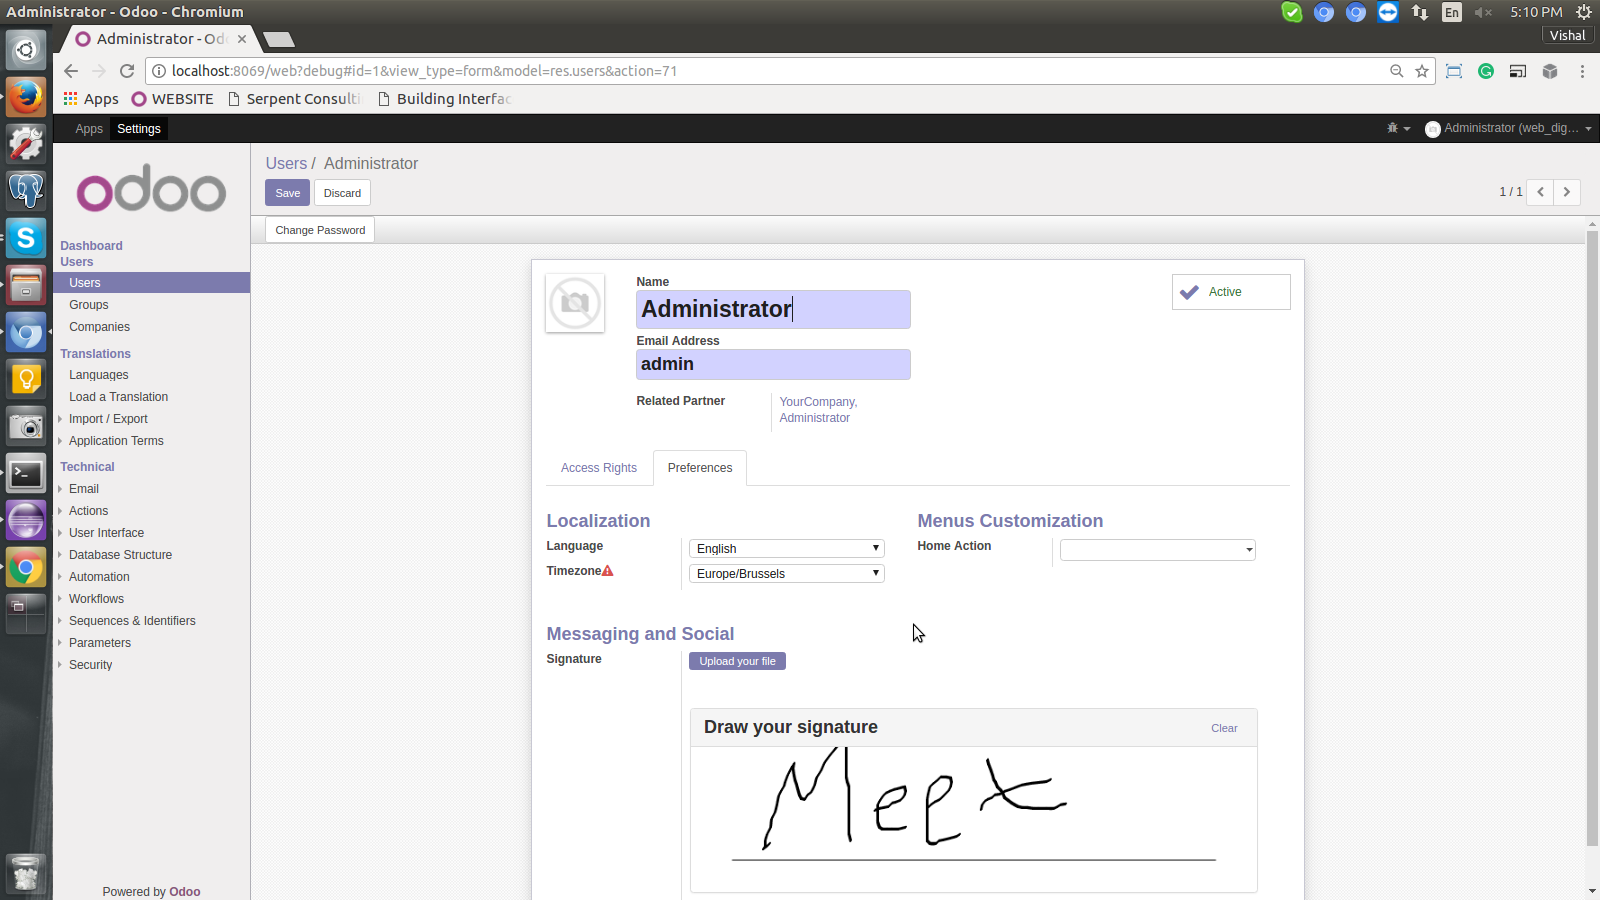Expand the Database Structure menu
This screenshot has height=900, width=1600.
coord(120,555)
